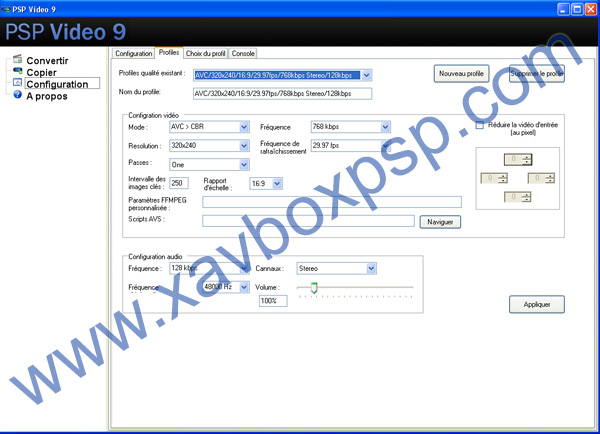The image size is (600, 434).
Task: Click the Convertir clapperboard icon
Action: (x=18, y=59)
